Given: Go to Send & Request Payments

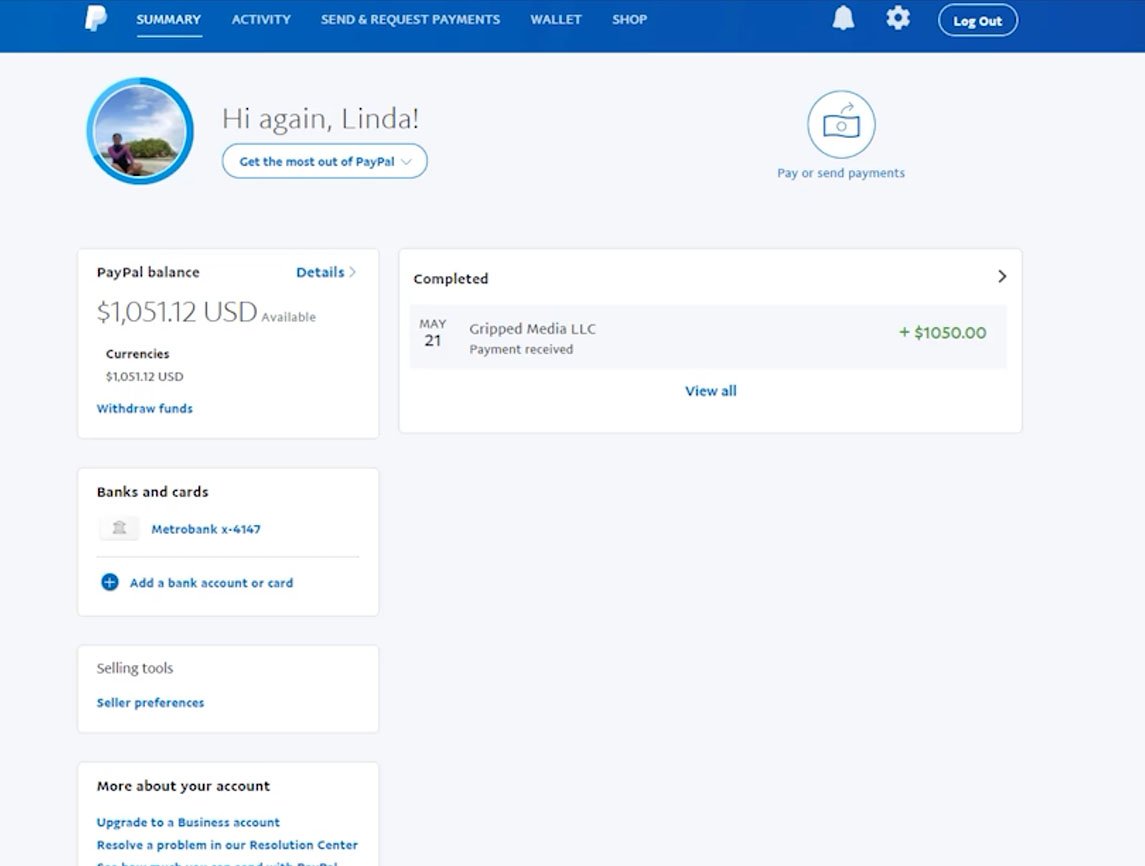Looking at the screenshot, I should click(410, 19).
